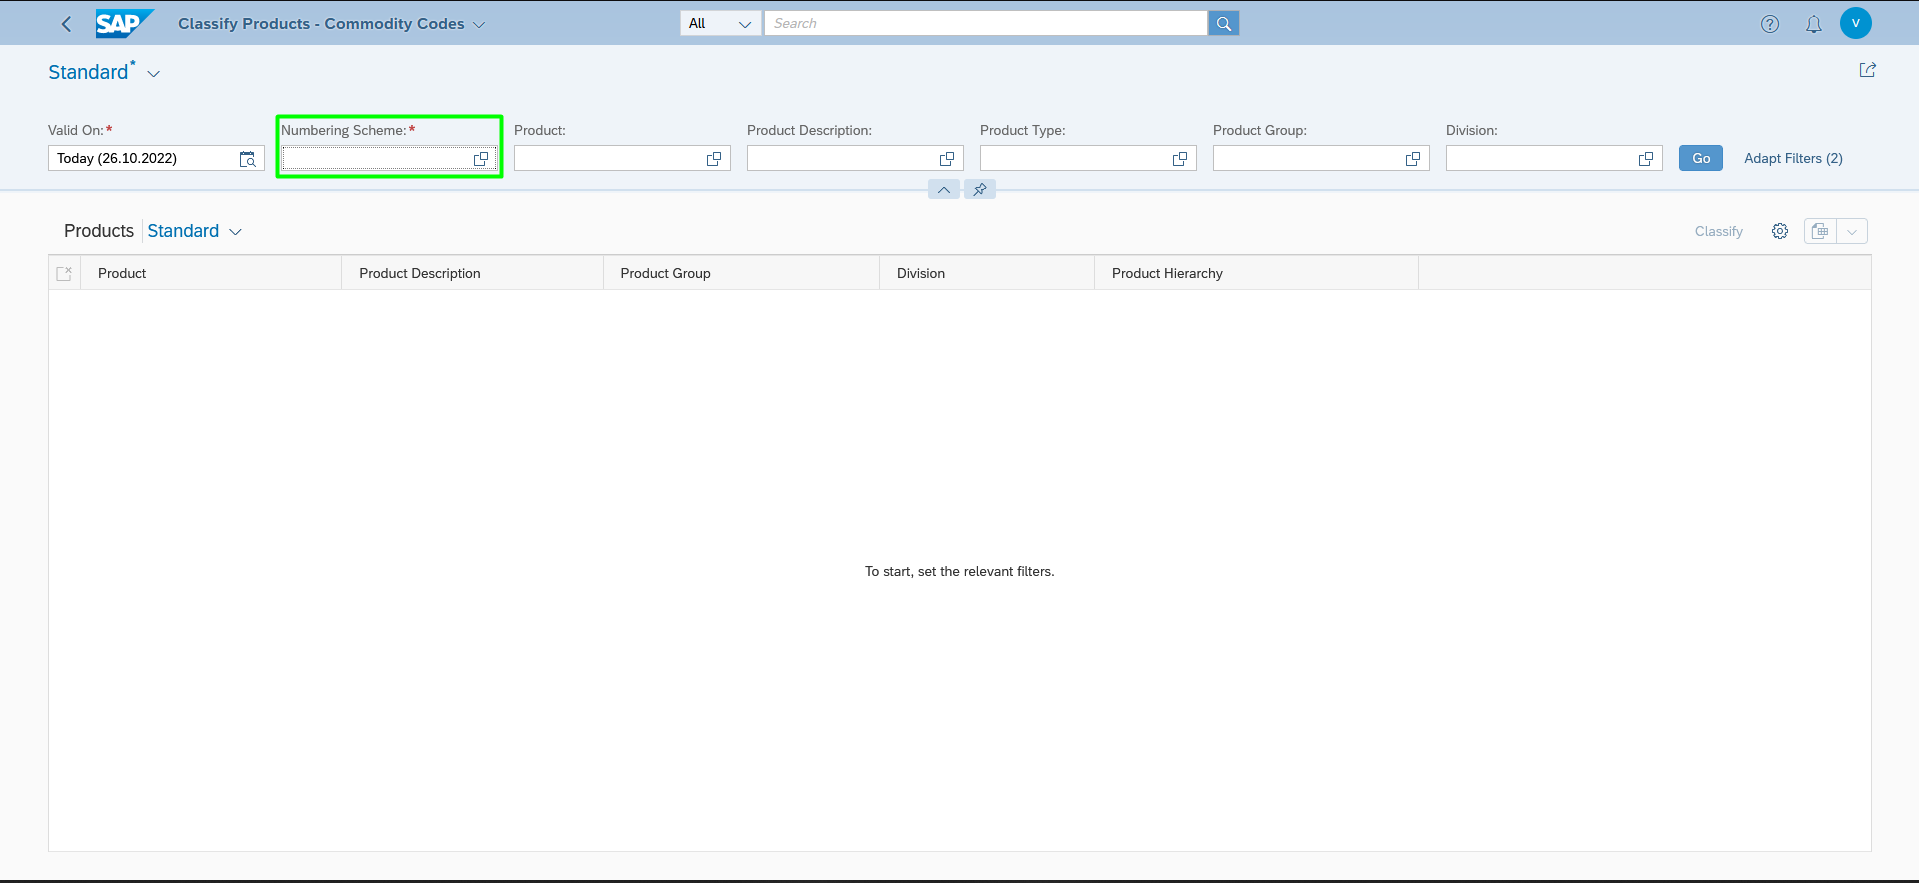This screenshot has height=883, width=1919.
Task: Open the Valid On date picker icon
Action: point(248,158)
